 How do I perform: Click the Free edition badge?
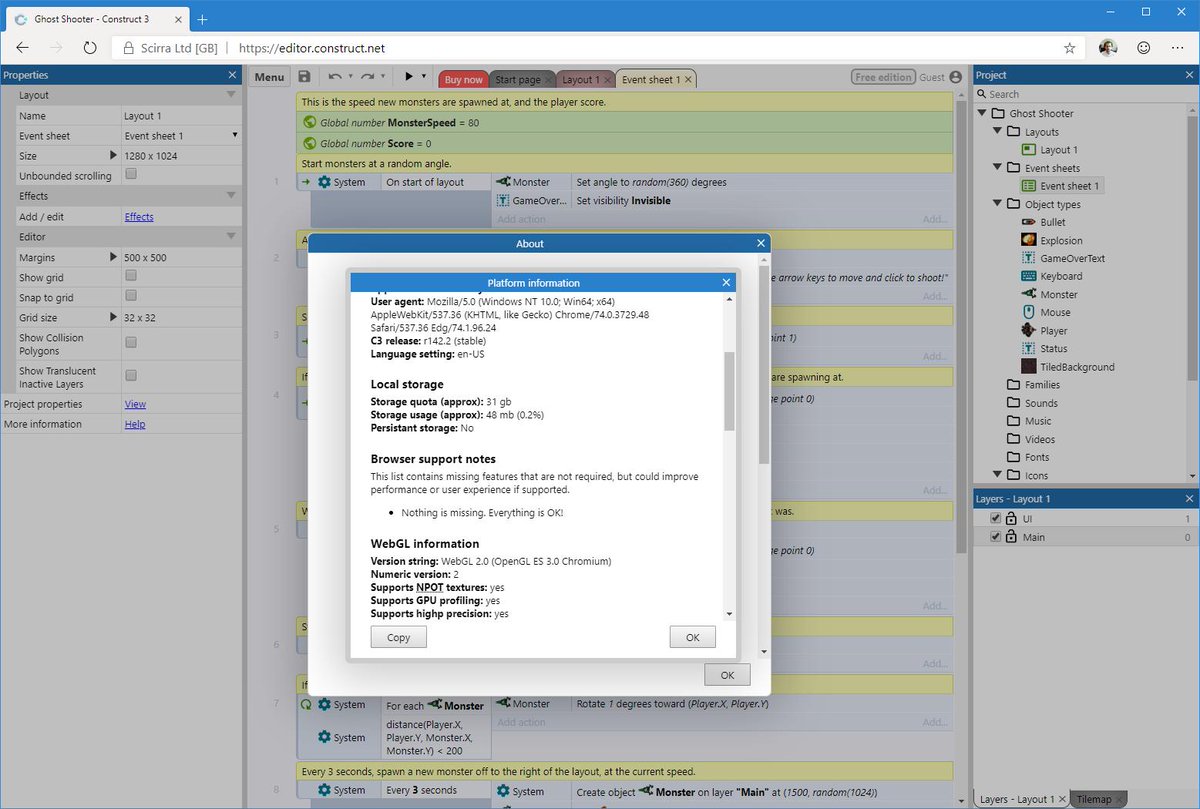click(884, 77)
